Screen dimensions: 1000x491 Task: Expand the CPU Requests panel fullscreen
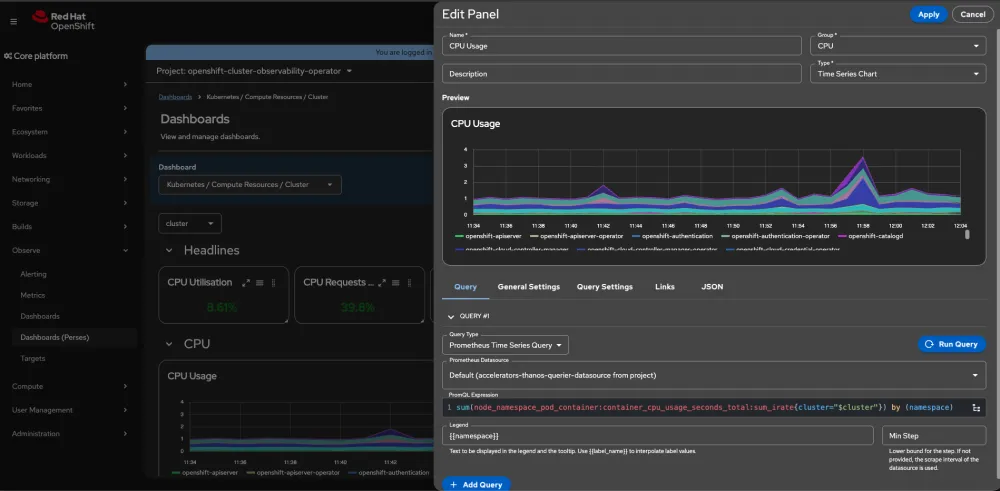pos(382,282)
